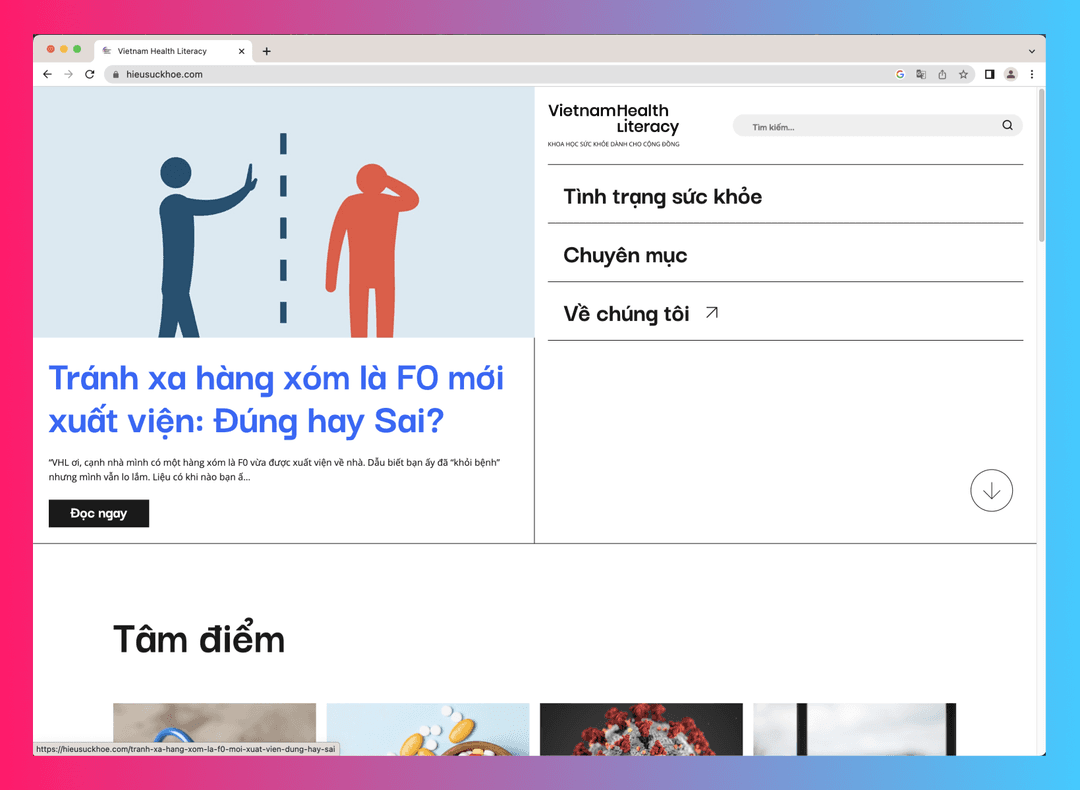Click the Chrome profile avatar icon

pyautogui.click(x=1010, y=74)
